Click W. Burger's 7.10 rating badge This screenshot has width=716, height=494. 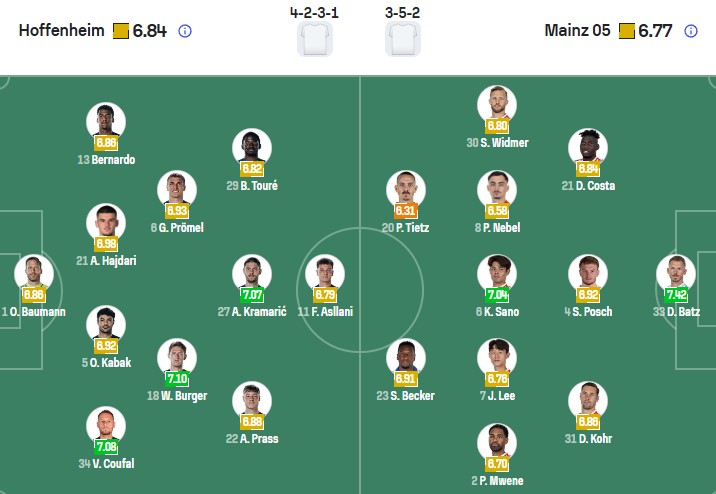pos(177,379)
